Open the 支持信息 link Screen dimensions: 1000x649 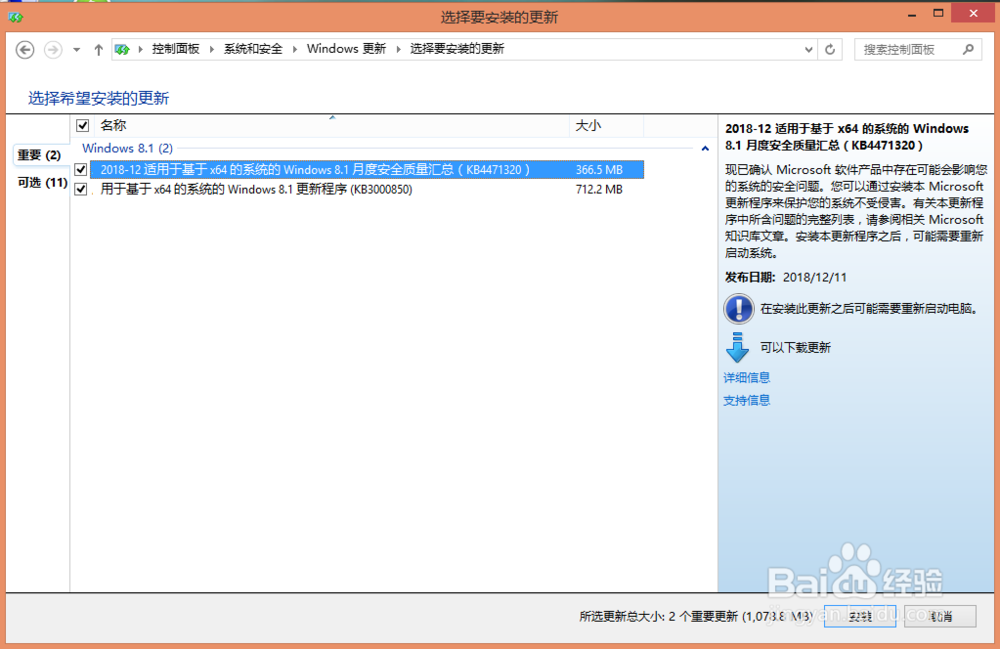746,400
